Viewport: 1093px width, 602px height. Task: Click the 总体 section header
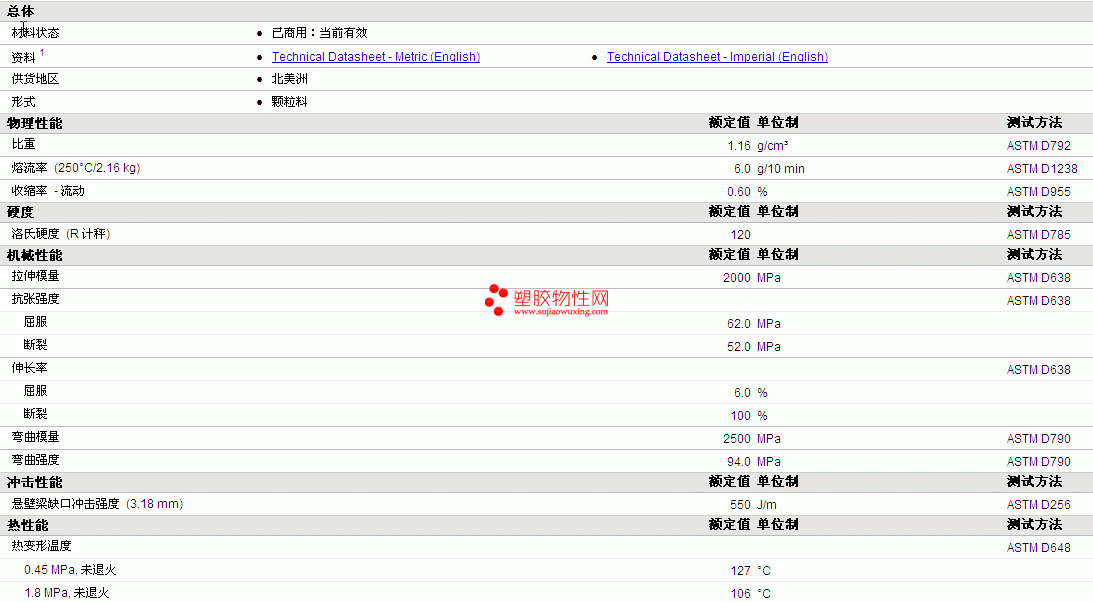[20, 11]
